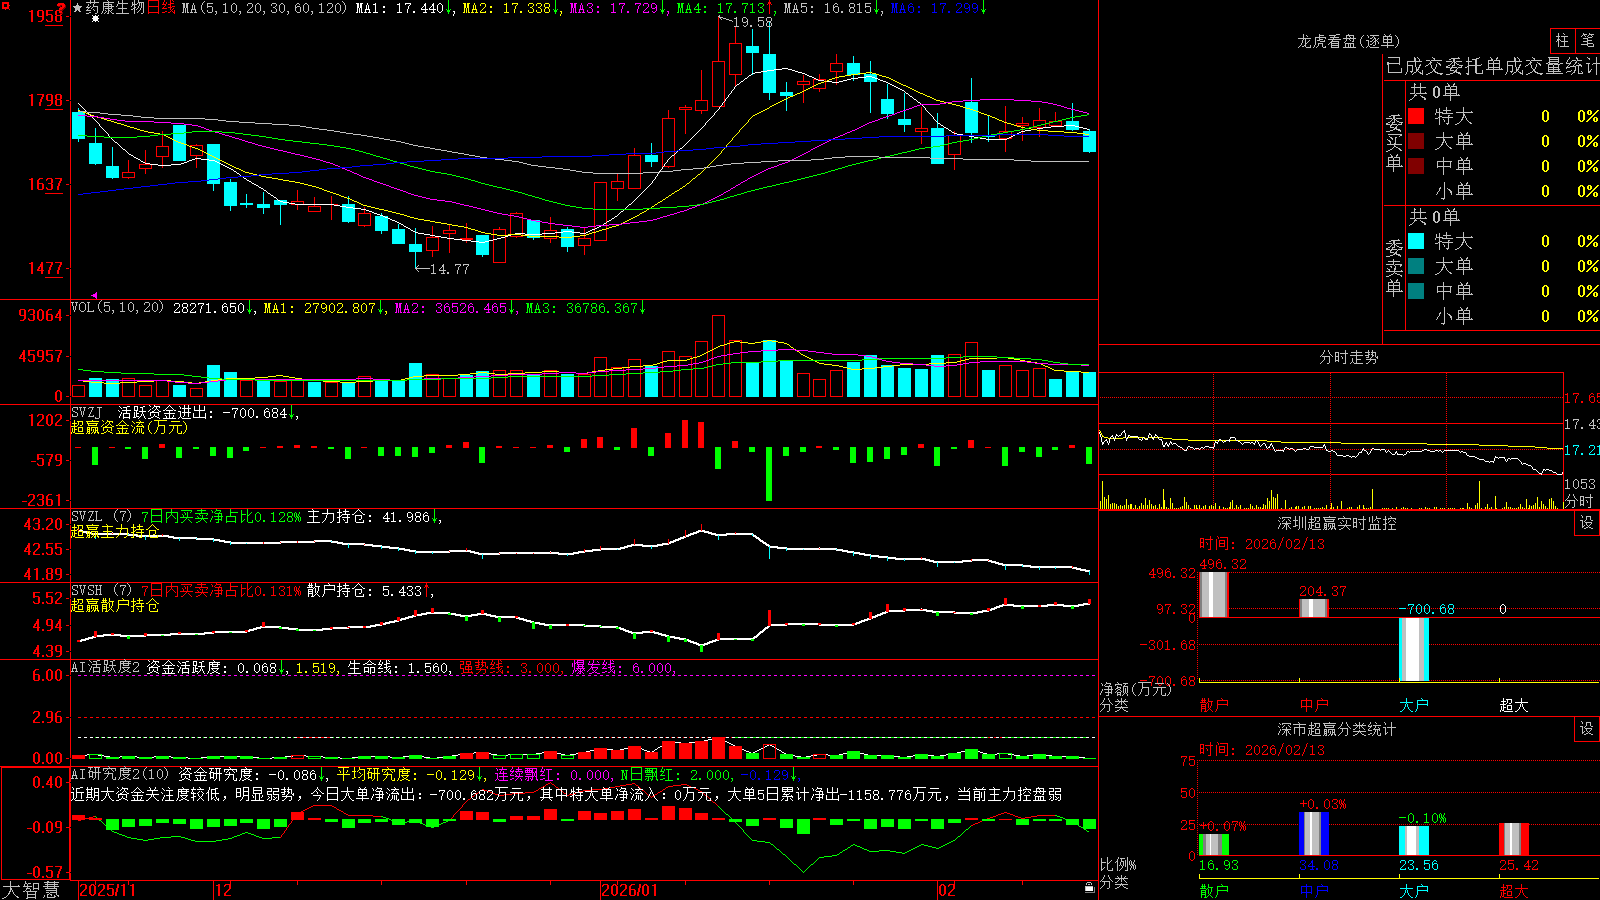The height and width of the screenshot is (900, 1600).
Task: Click the MA1: 17.440 value
Action: pyautogui.click(x=403, y=8)
